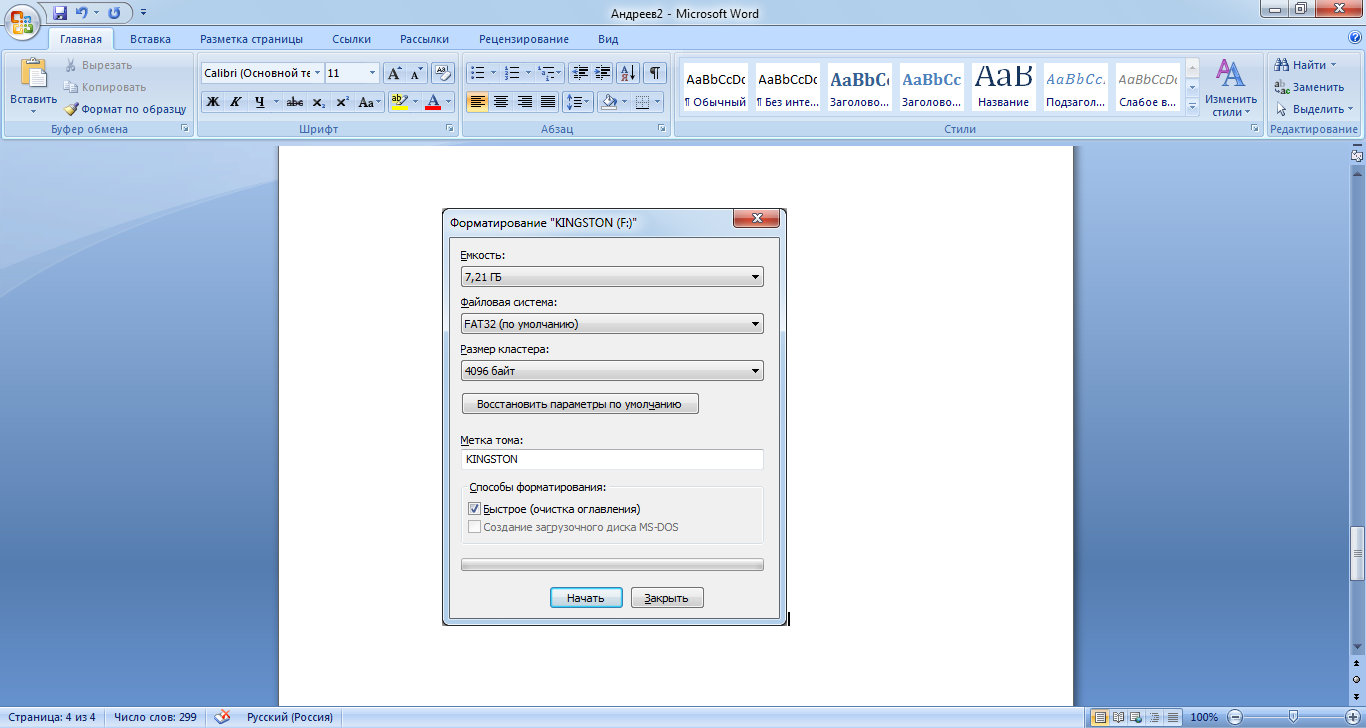Image resolution: width=1366 pixels, height=728 pixels.
Task: Open the Рецензирование tab
Action: (x=524, y=39)
